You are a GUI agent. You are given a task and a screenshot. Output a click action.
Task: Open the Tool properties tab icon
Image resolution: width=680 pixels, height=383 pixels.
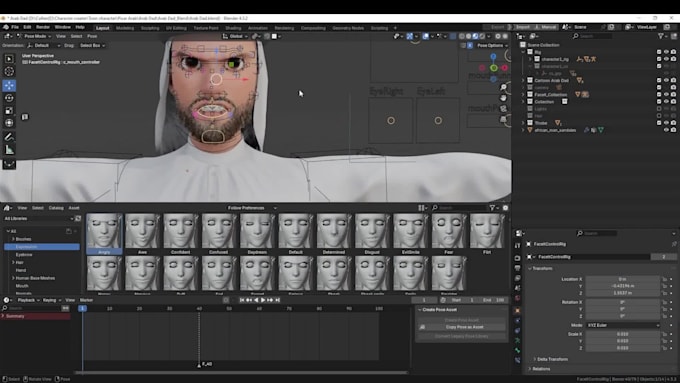click(517, 246)
